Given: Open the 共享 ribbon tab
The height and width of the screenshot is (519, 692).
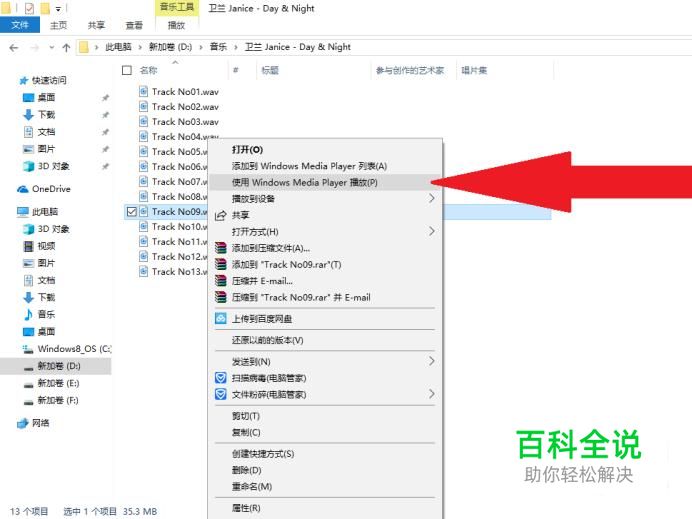Looking at the screenshot, I should tap(96, 25).
